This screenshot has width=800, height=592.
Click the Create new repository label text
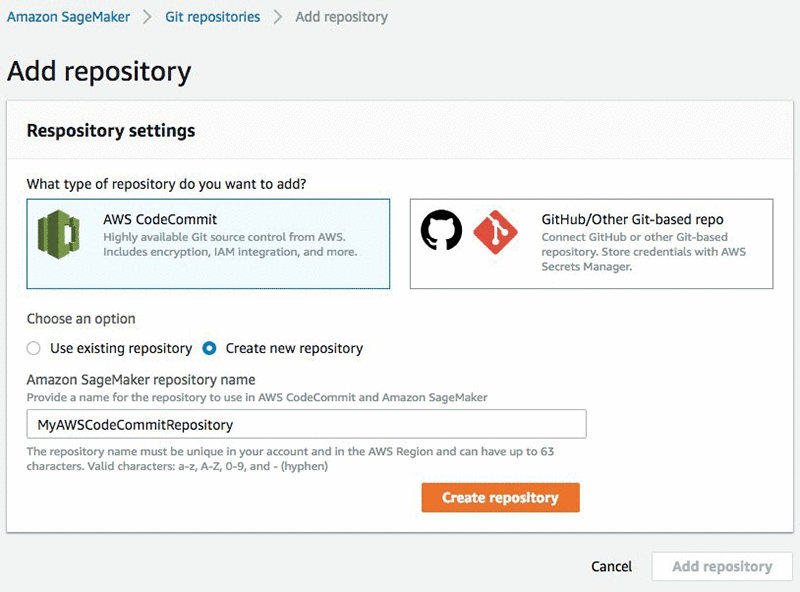point(294,348)
